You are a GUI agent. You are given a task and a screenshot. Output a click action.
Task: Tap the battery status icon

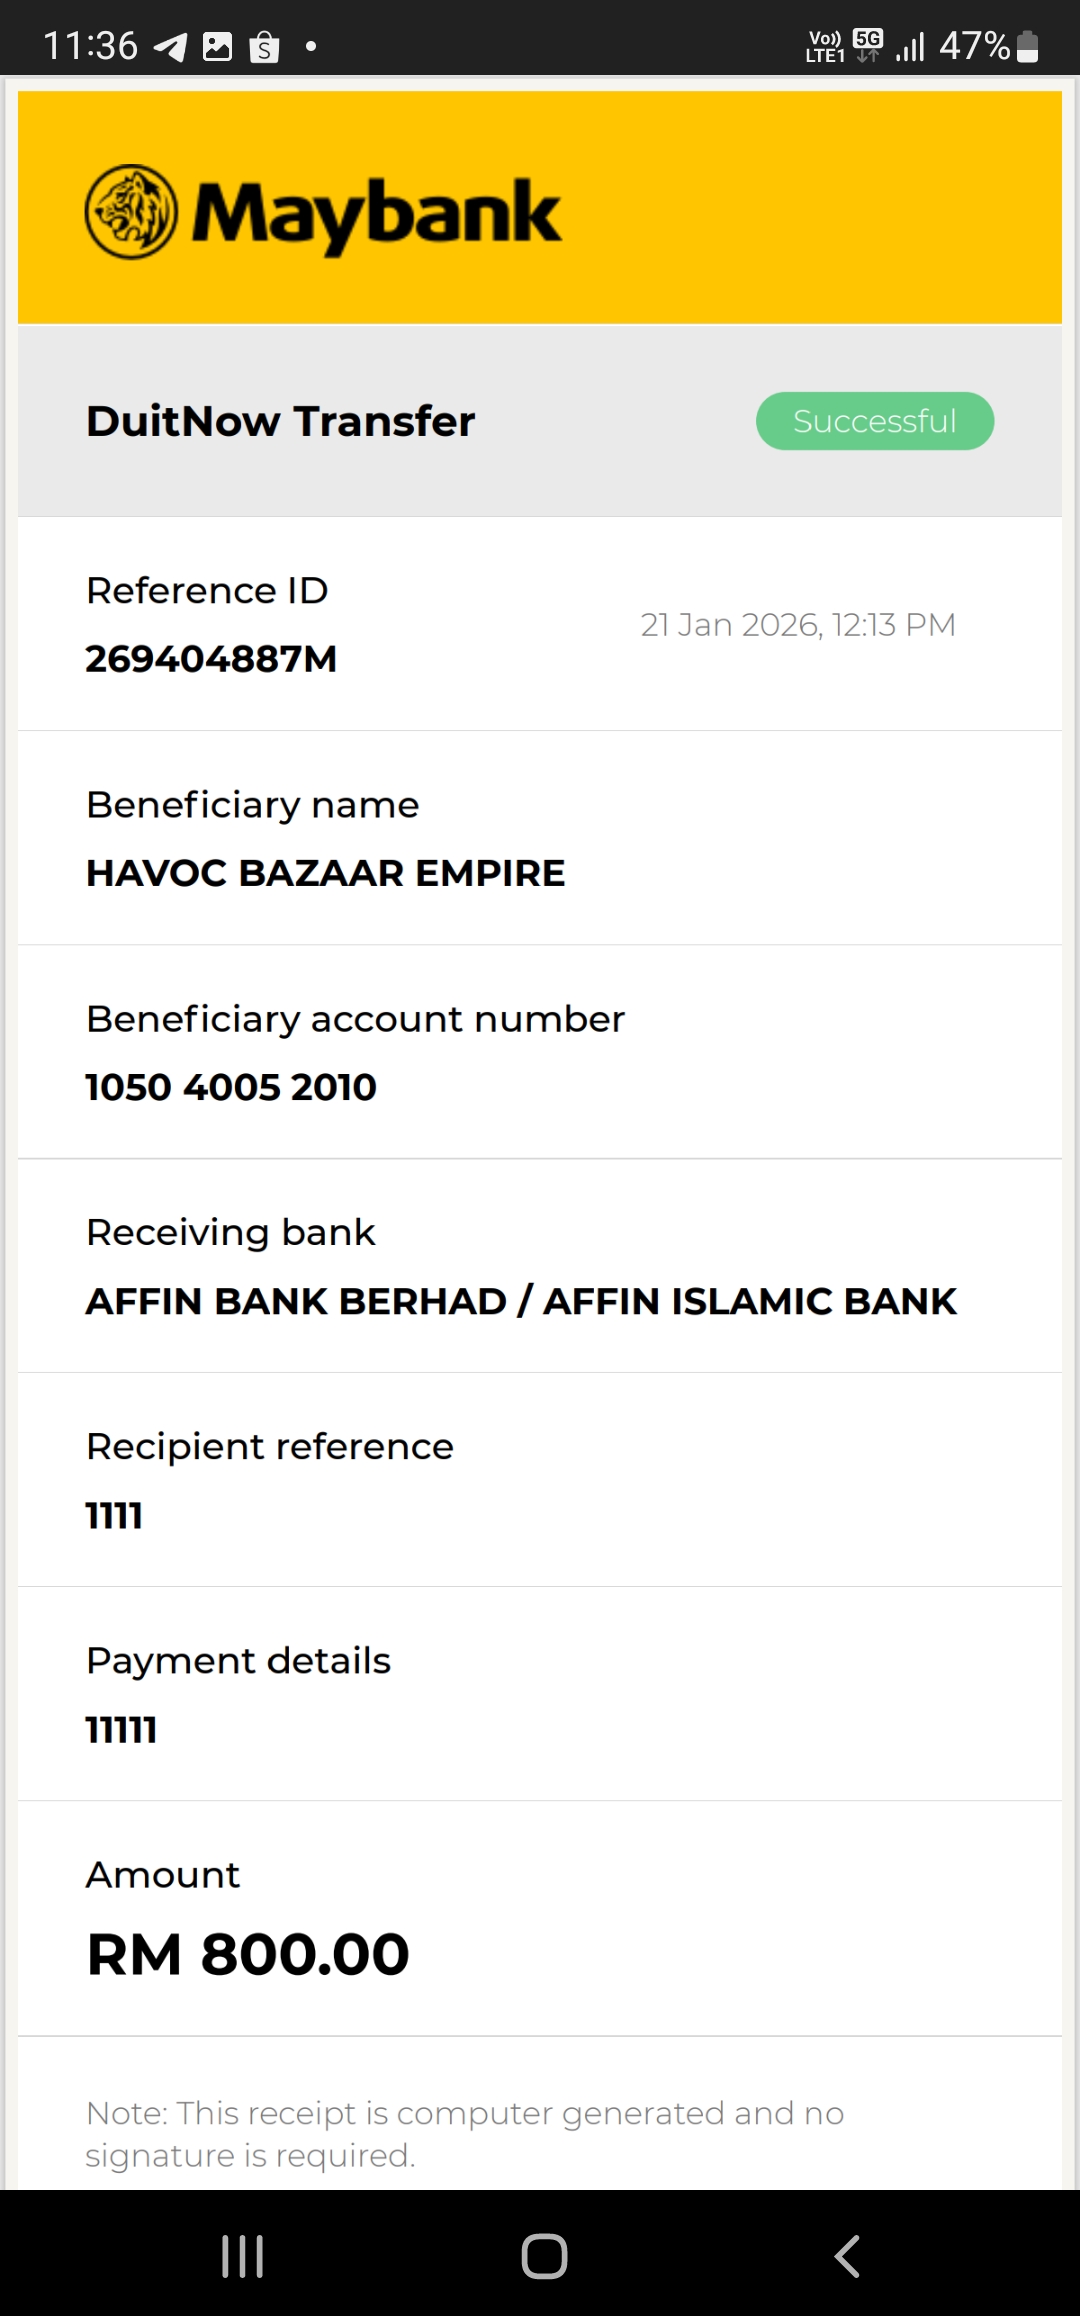pos(1027,47)
